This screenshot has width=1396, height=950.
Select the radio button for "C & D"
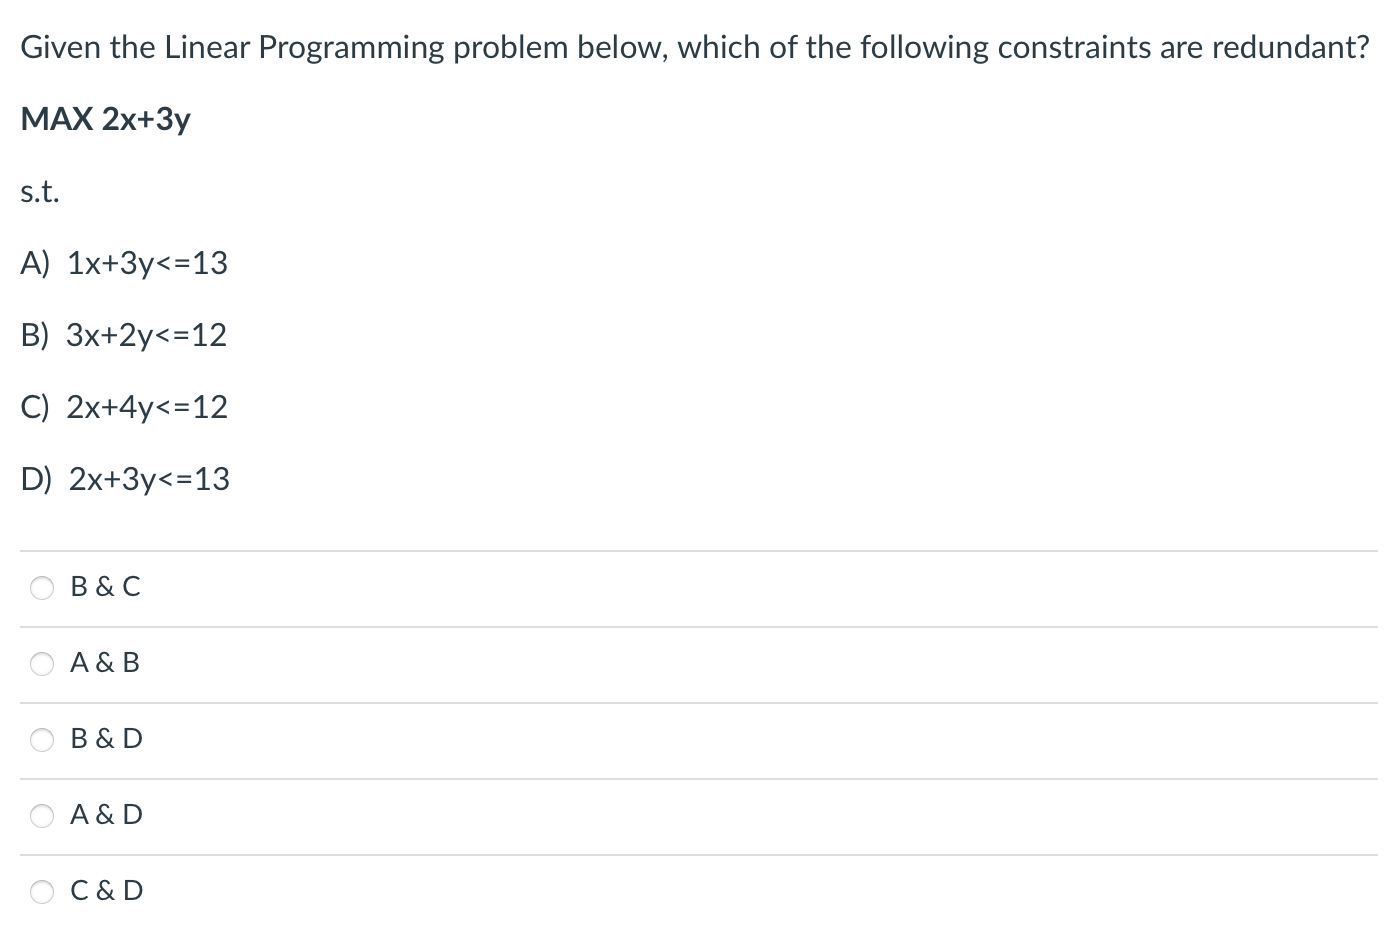42,891
